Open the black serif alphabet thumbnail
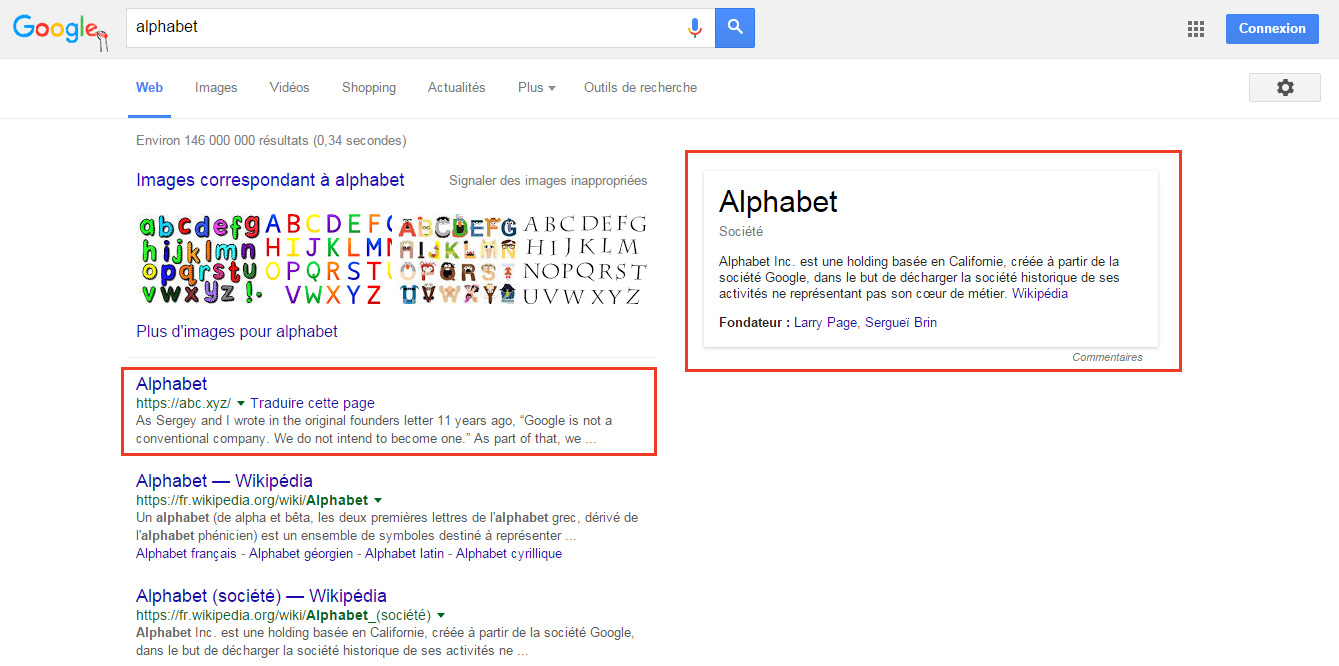1339x666 pixels. (x=584, y=259)
